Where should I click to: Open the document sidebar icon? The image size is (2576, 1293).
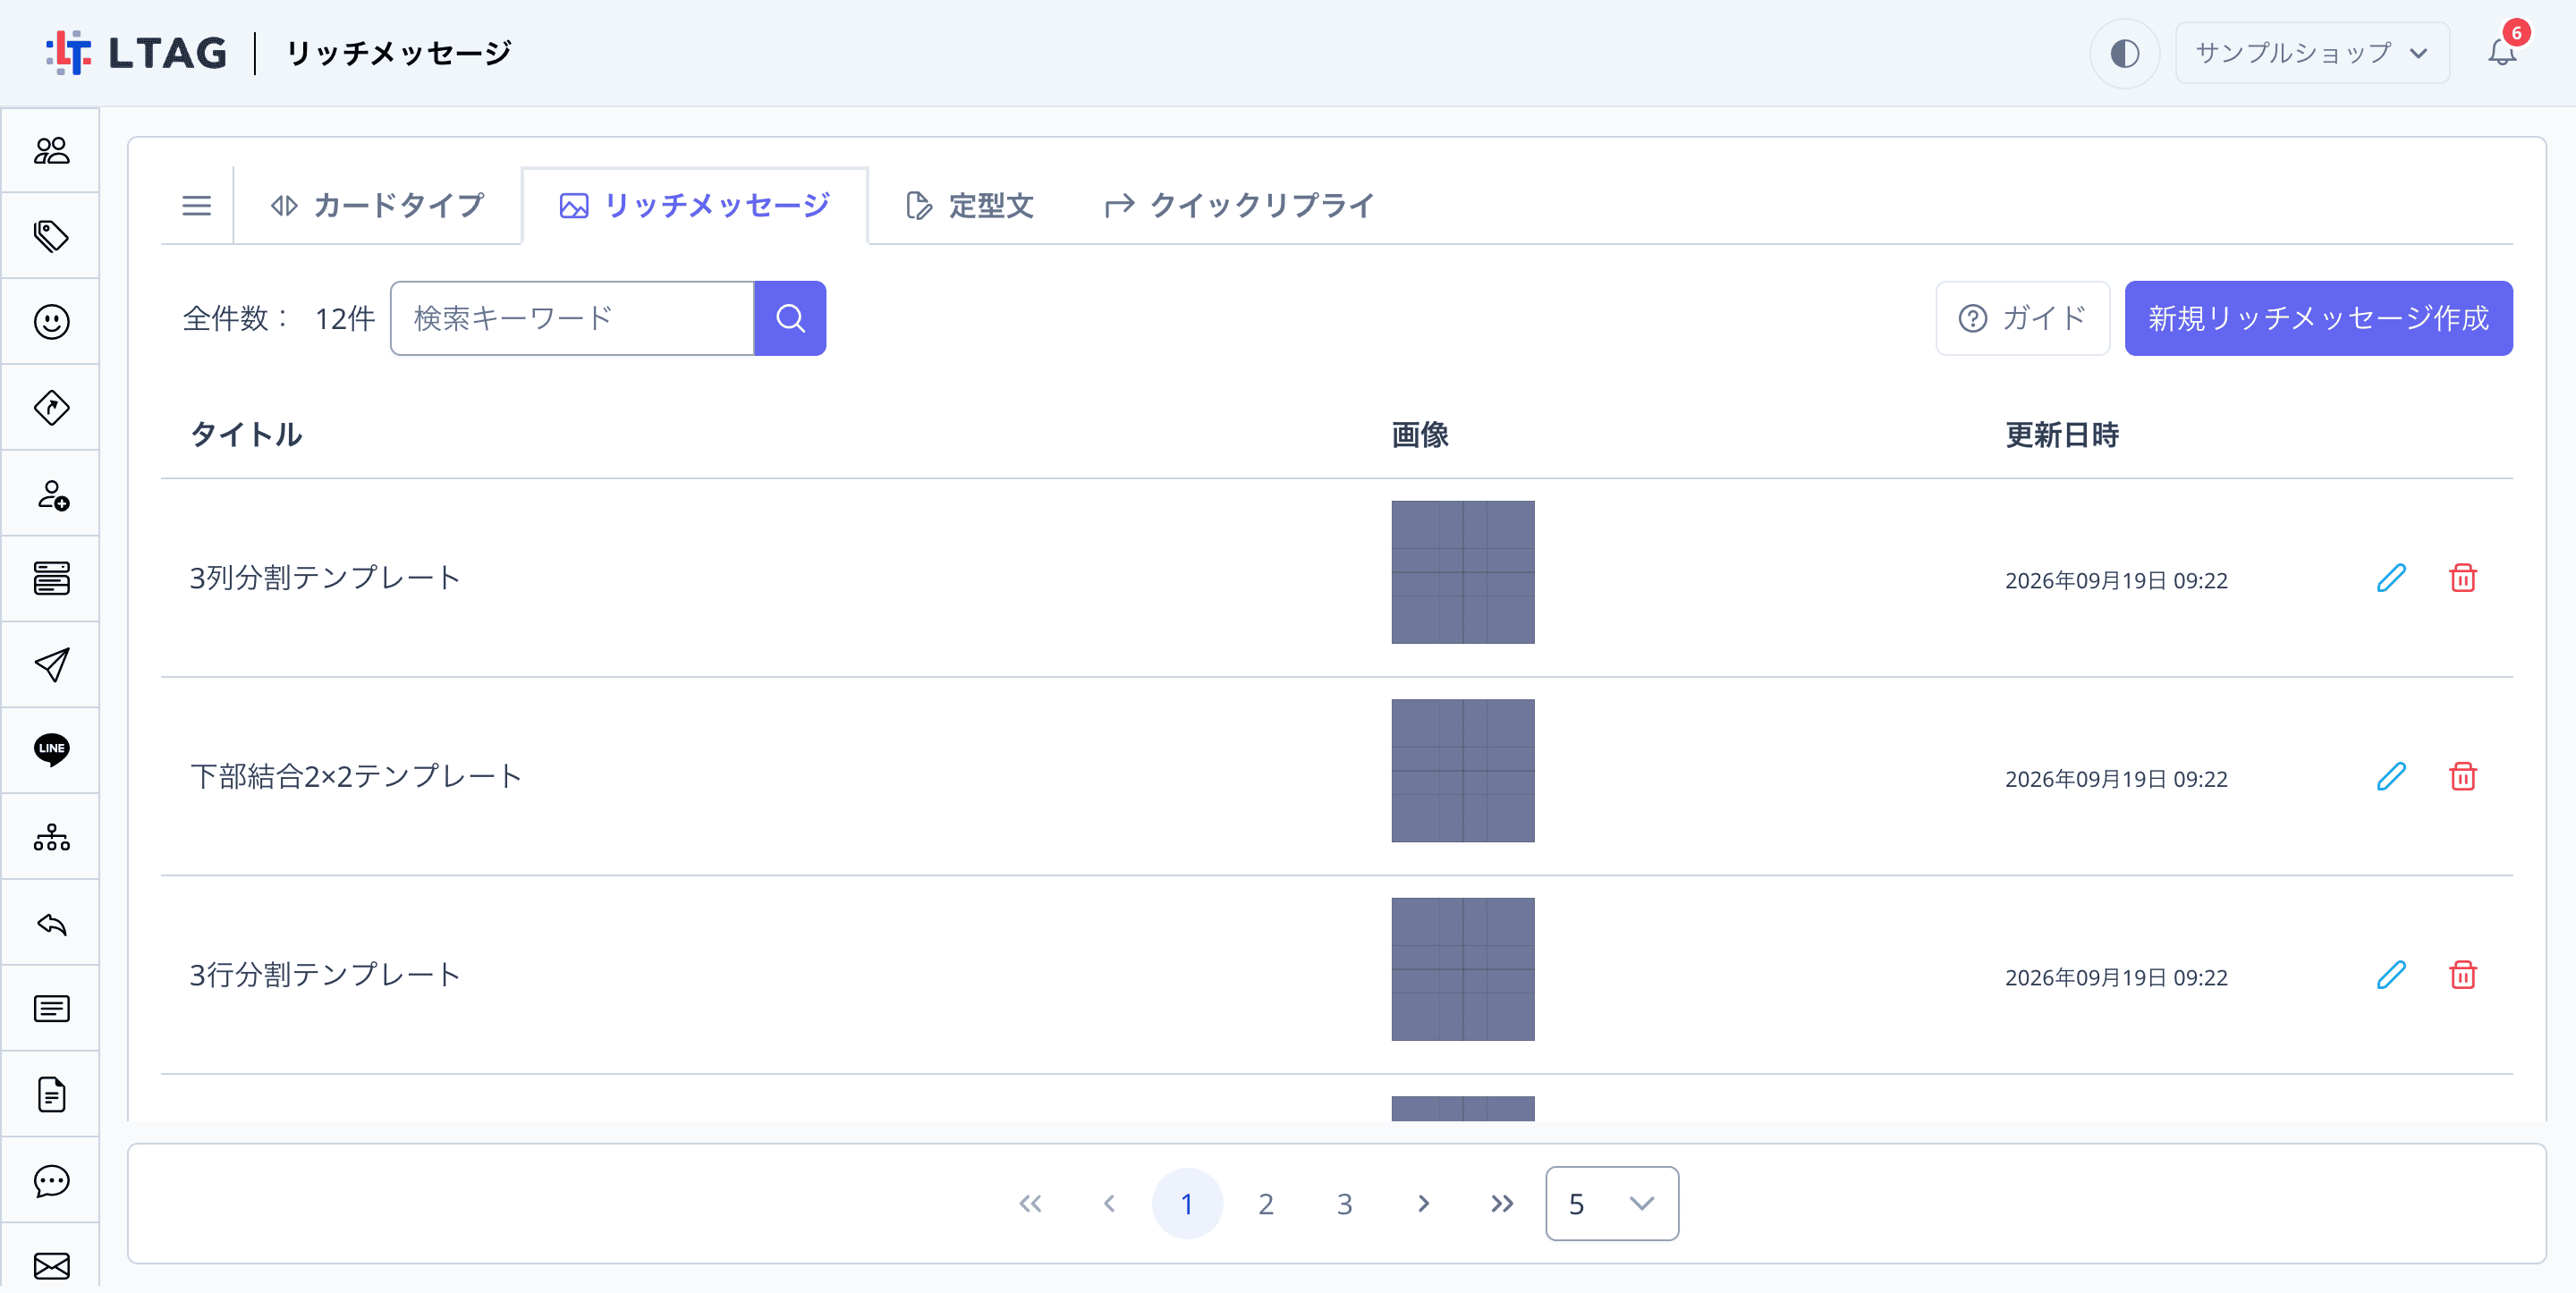tap(51, 1095)
